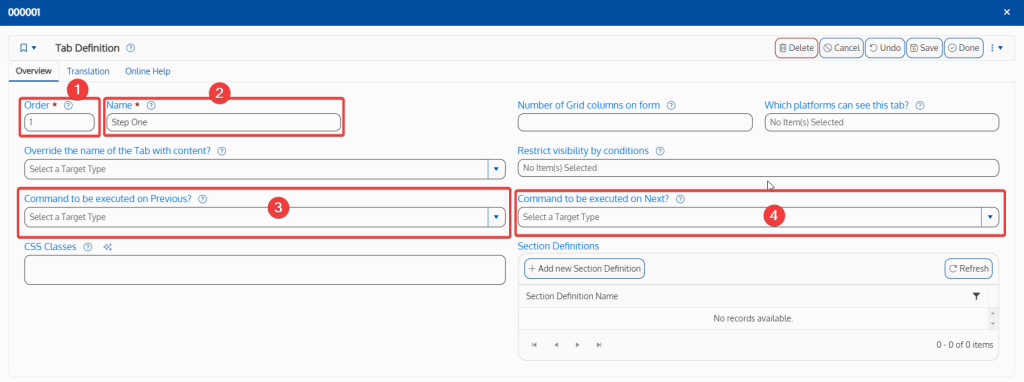This screenshot has width=1024, height=382.
Task: Click help icon for Number of Grid columns
Action: pyautogui.click(x=671, y=105)
